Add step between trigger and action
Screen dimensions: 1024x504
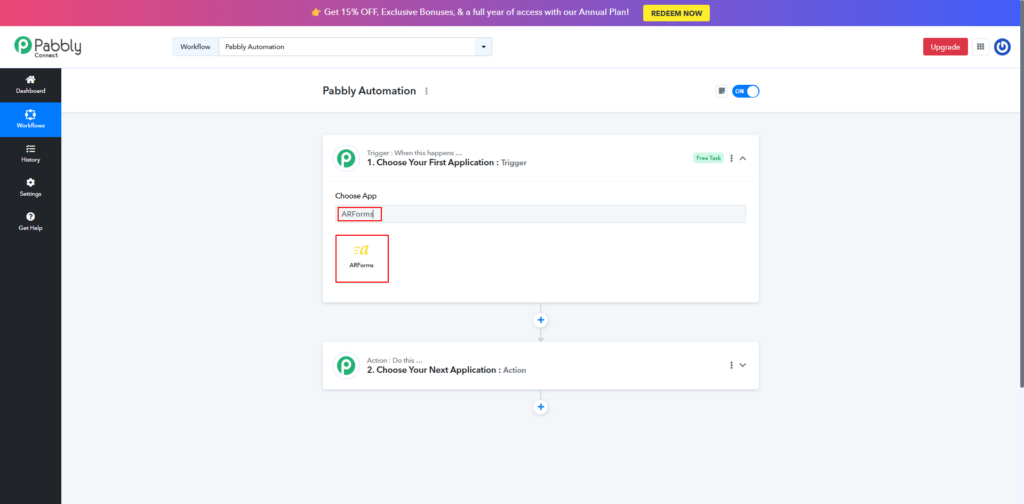pyautogui.click(x=540, y=320)
